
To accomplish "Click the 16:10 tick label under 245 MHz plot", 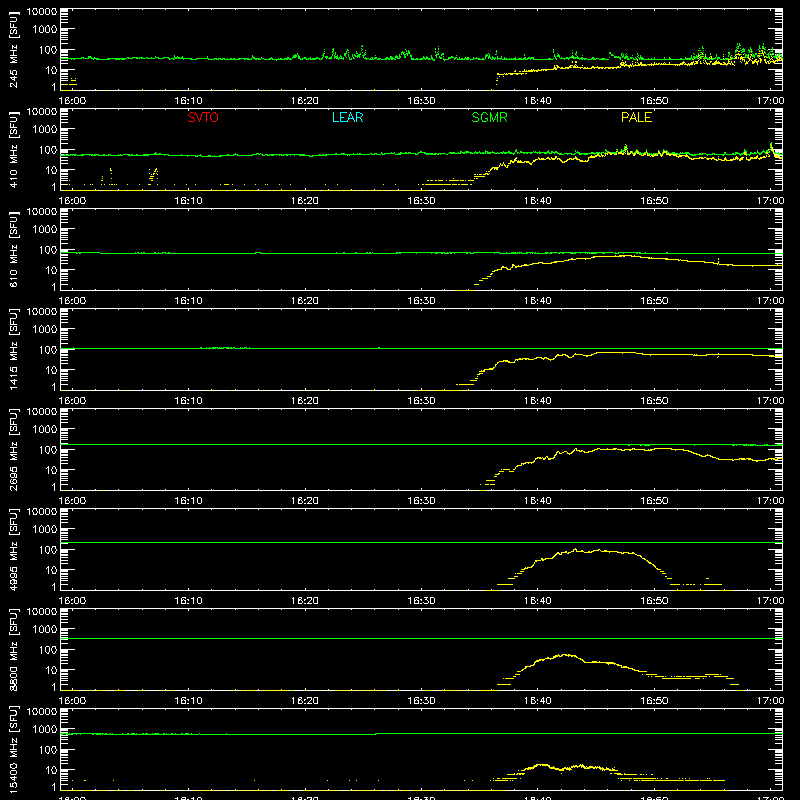I will click(189, 101).
